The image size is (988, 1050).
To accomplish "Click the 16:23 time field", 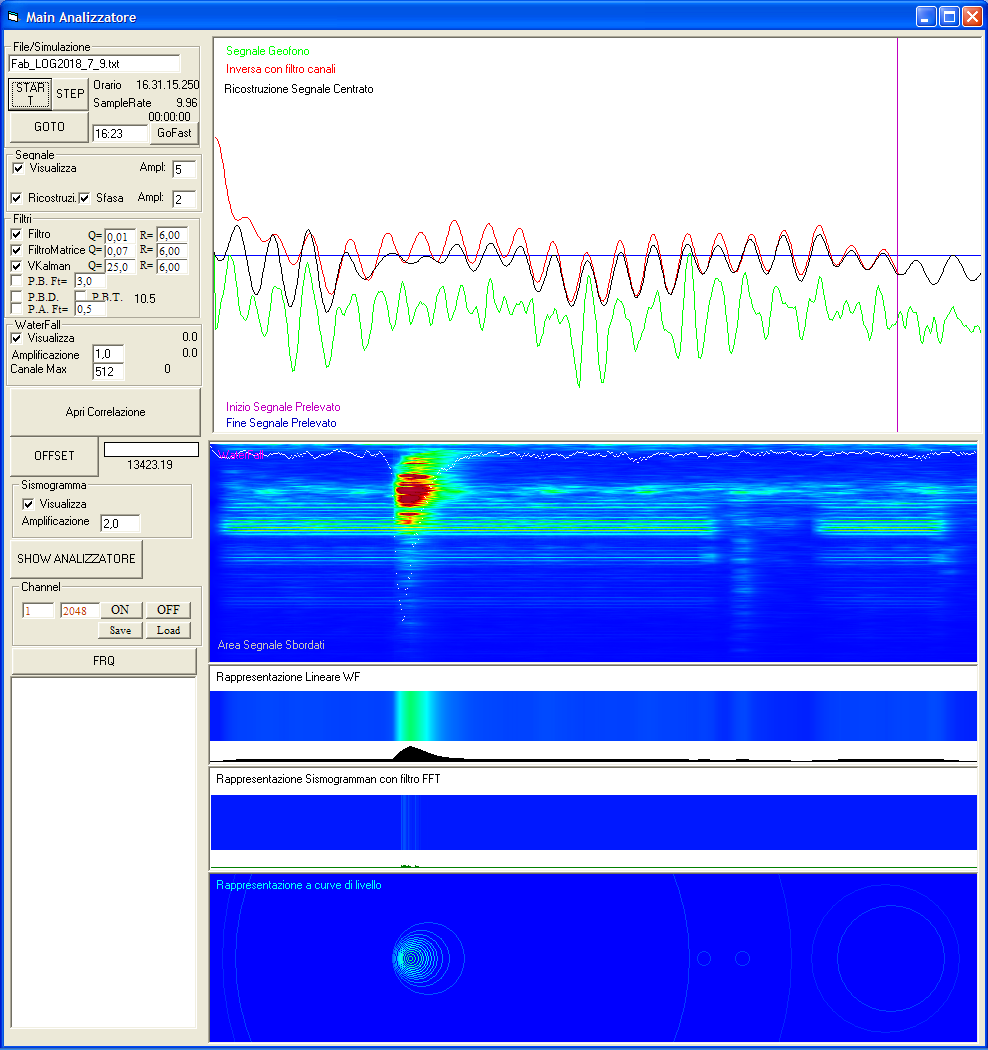I will pos(120,133).
